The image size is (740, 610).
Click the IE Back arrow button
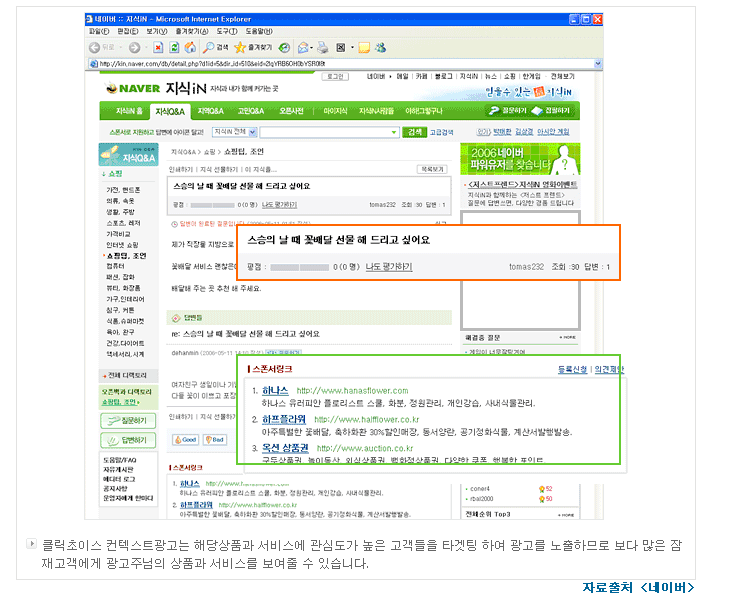click(94, 48)
